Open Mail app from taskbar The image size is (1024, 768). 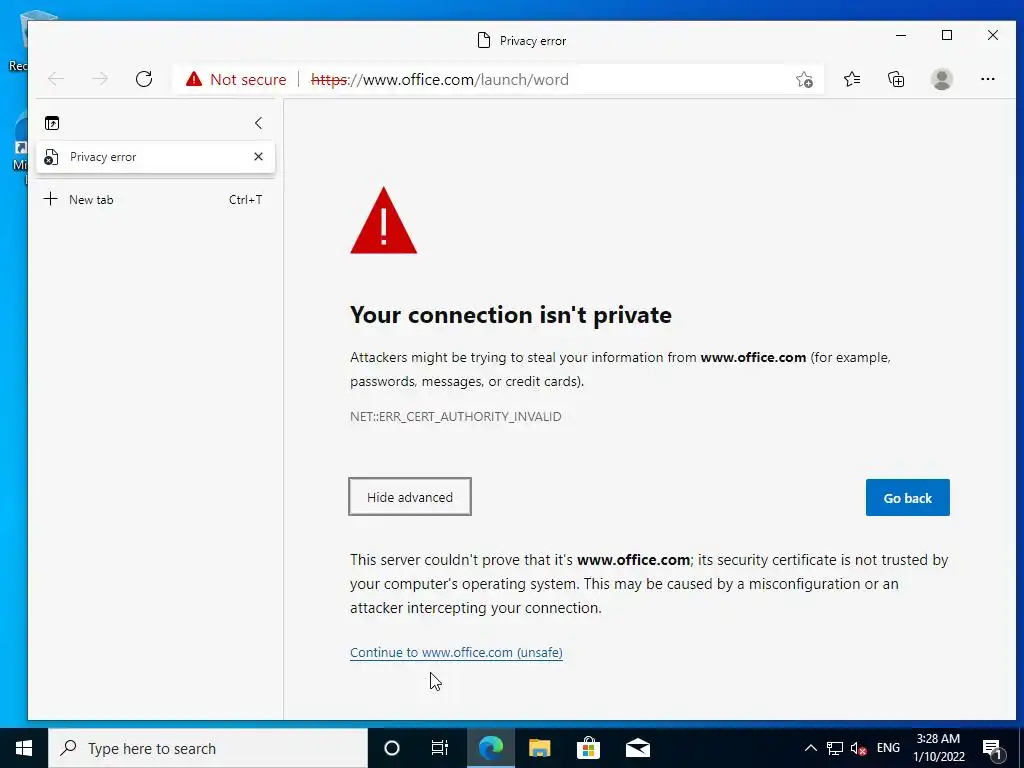pyautogui.click(x=637, y=748)
